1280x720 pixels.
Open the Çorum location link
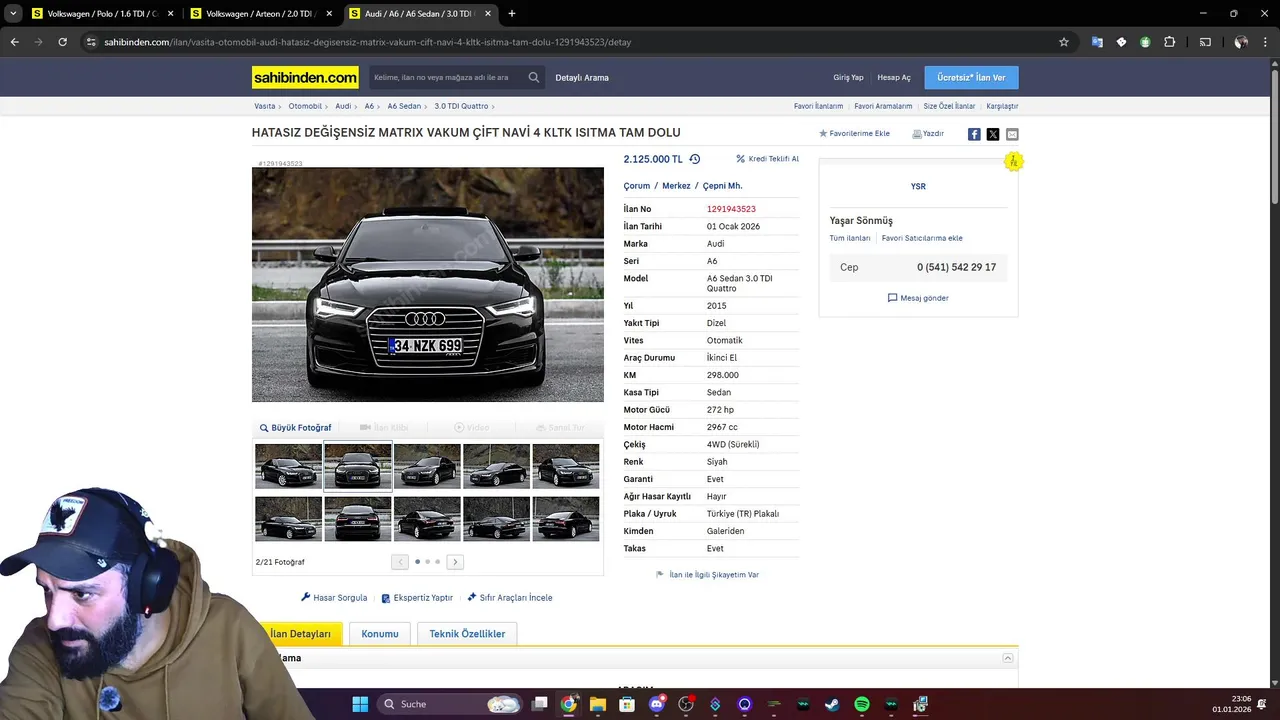[x=637, y=186]
